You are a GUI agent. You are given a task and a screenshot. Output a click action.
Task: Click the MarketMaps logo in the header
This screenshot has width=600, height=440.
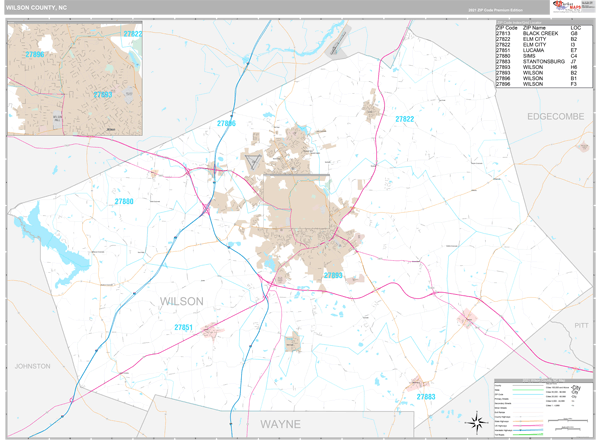pyautogui.click(x=567, y=6)
